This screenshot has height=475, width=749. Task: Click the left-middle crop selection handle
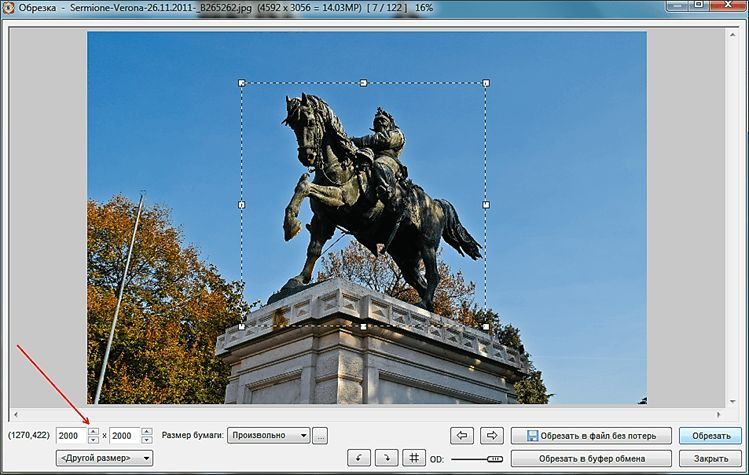[x=242, y=205]
